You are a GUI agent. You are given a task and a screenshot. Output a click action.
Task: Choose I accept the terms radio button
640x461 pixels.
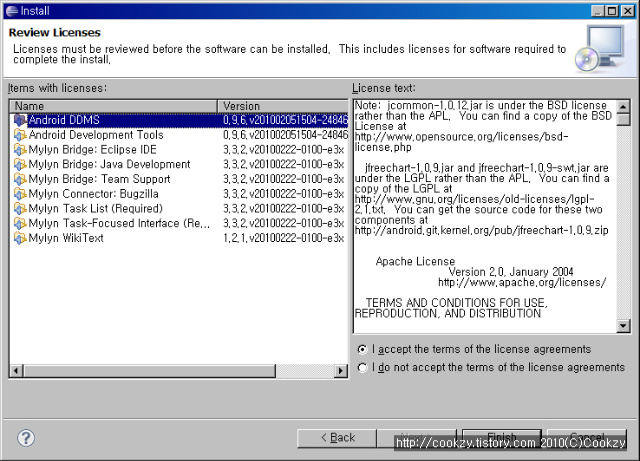tap(362, 350)
